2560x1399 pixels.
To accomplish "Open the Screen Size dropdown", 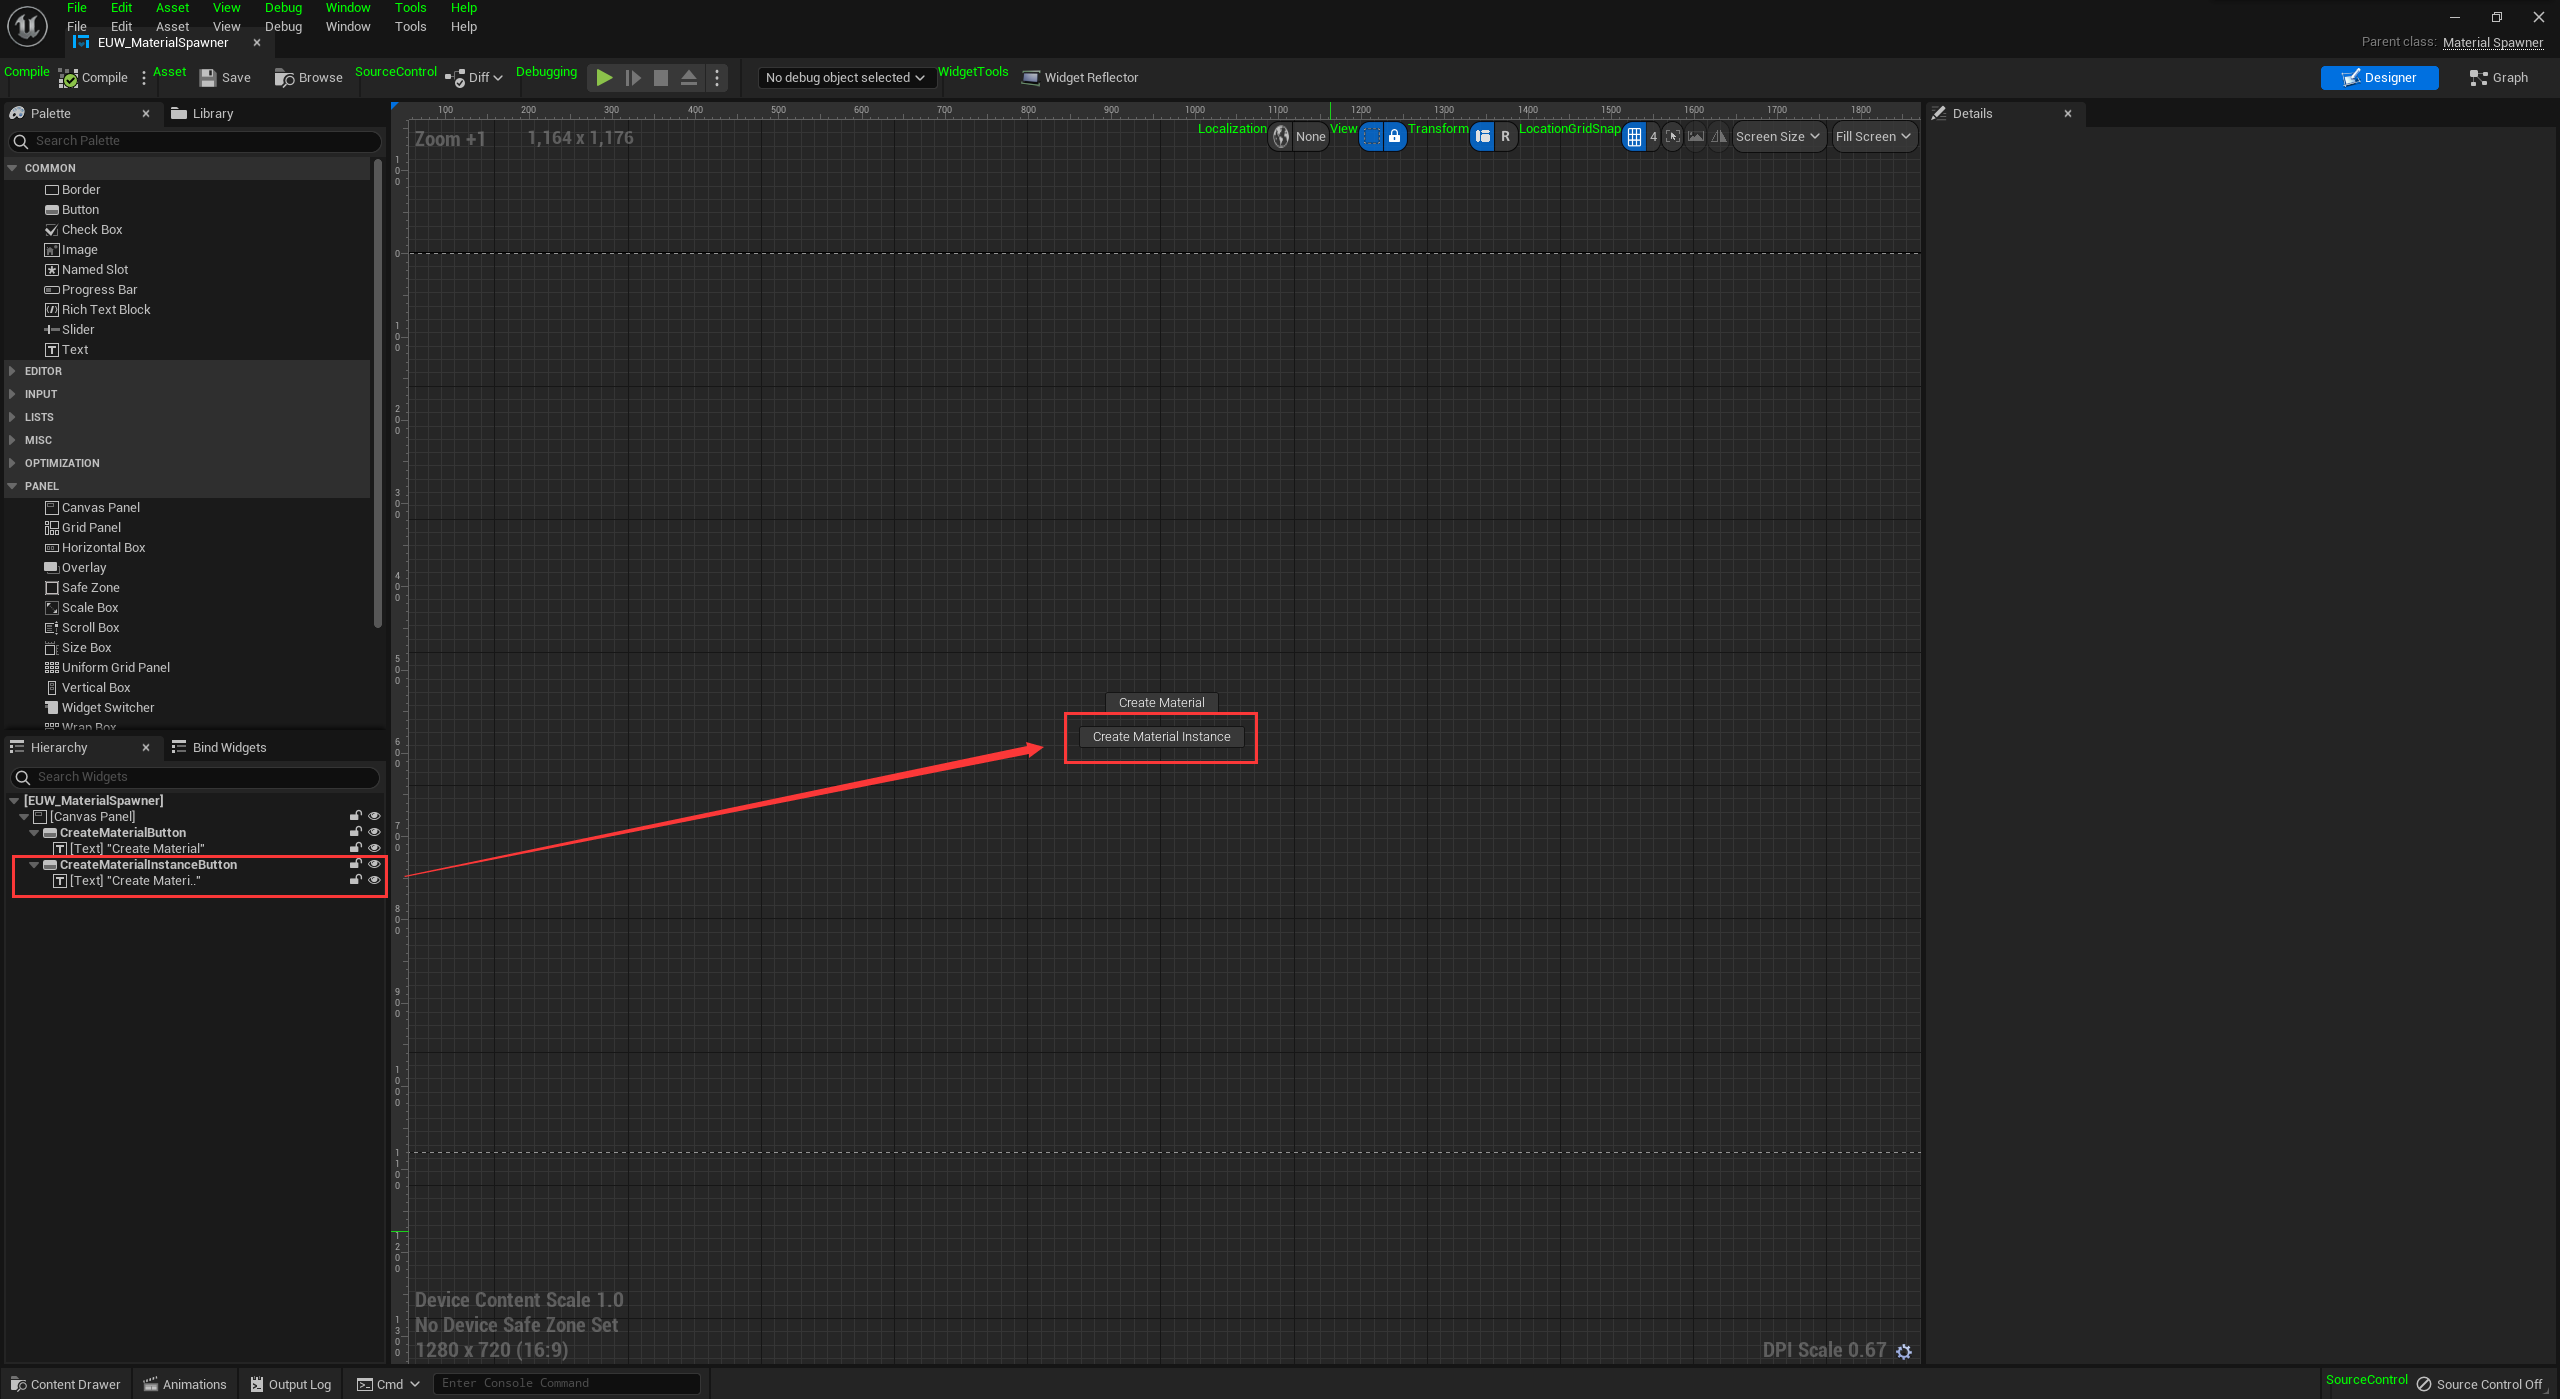I will point(1777,137).
